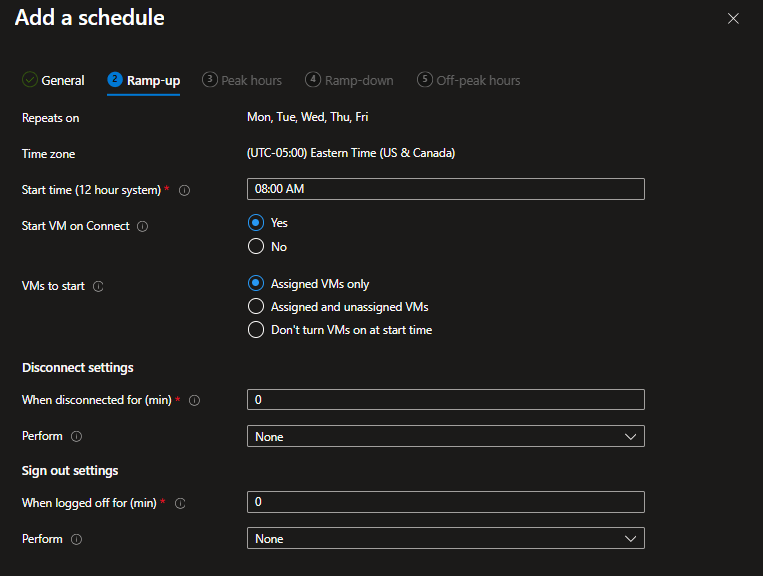Click the Start time input field
Screen dimensions: 763x576
coord(445,189)
